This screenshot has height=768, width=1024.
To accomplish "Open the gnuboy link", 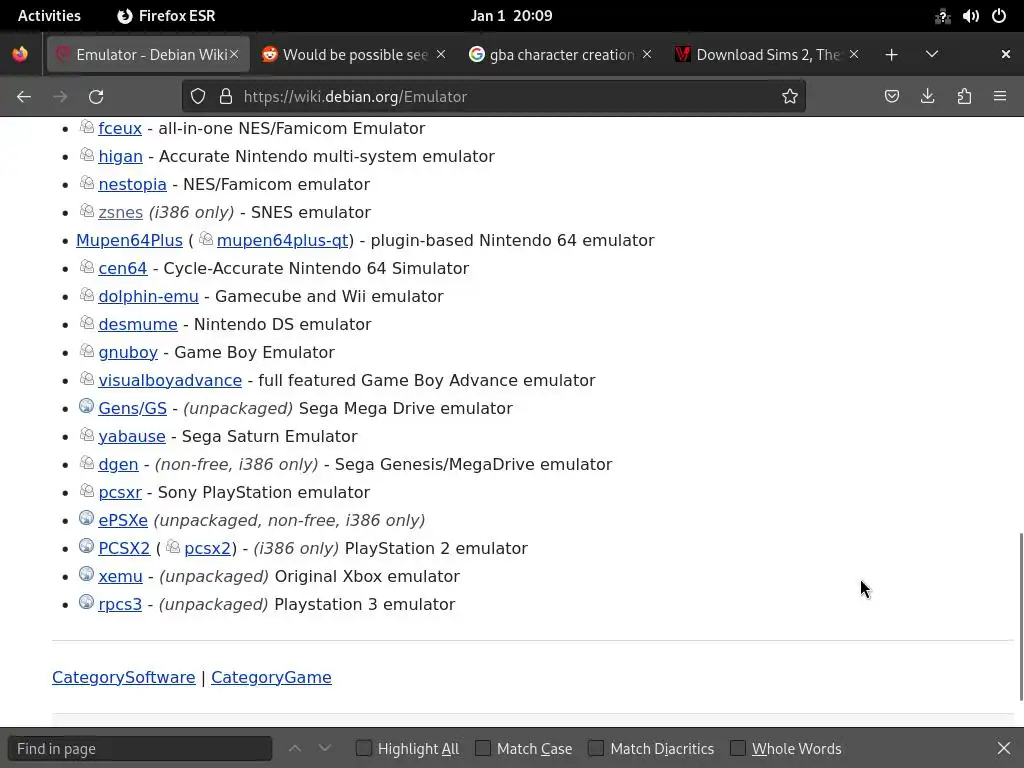I will coord(128,353).
